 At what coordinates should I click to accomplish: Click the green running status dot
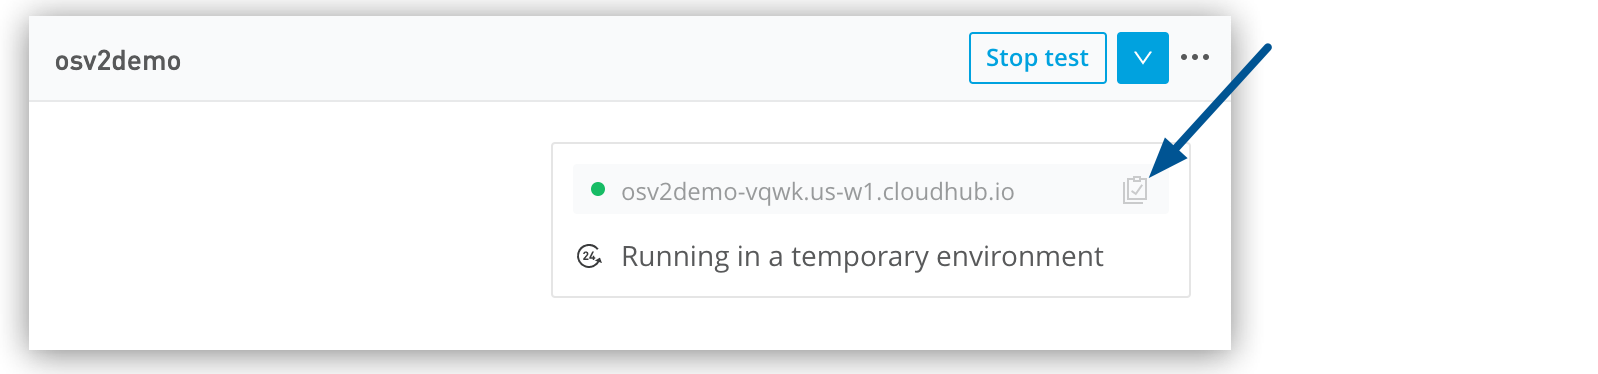click(x=598, y=189)
